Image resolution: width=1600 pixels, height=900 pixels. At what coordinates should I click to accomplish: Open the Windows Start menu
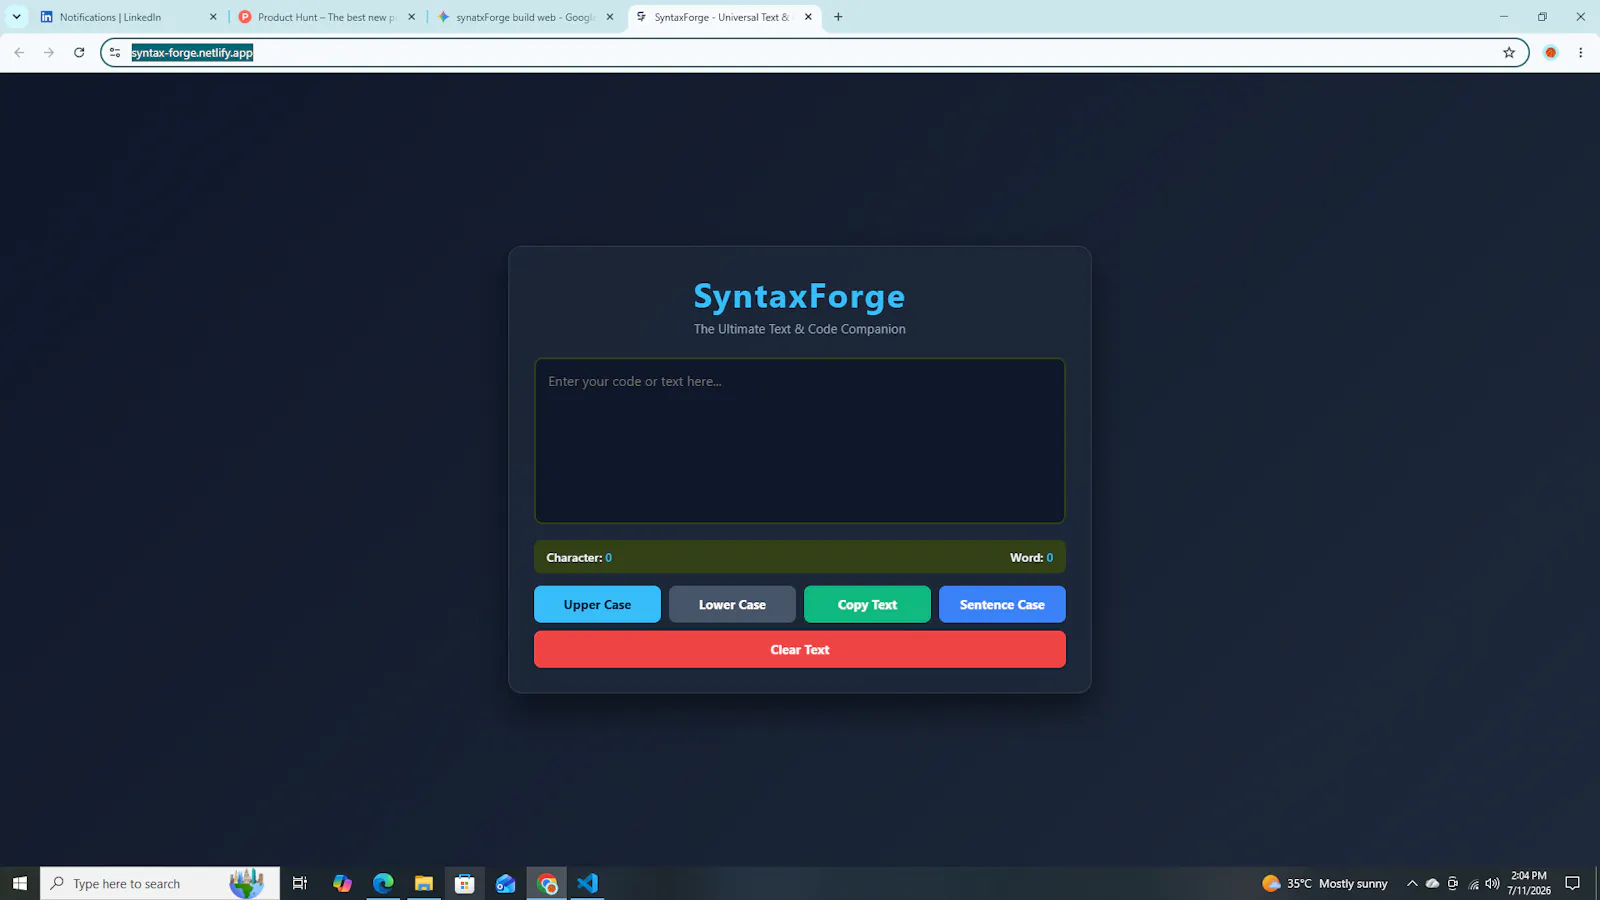19,883
